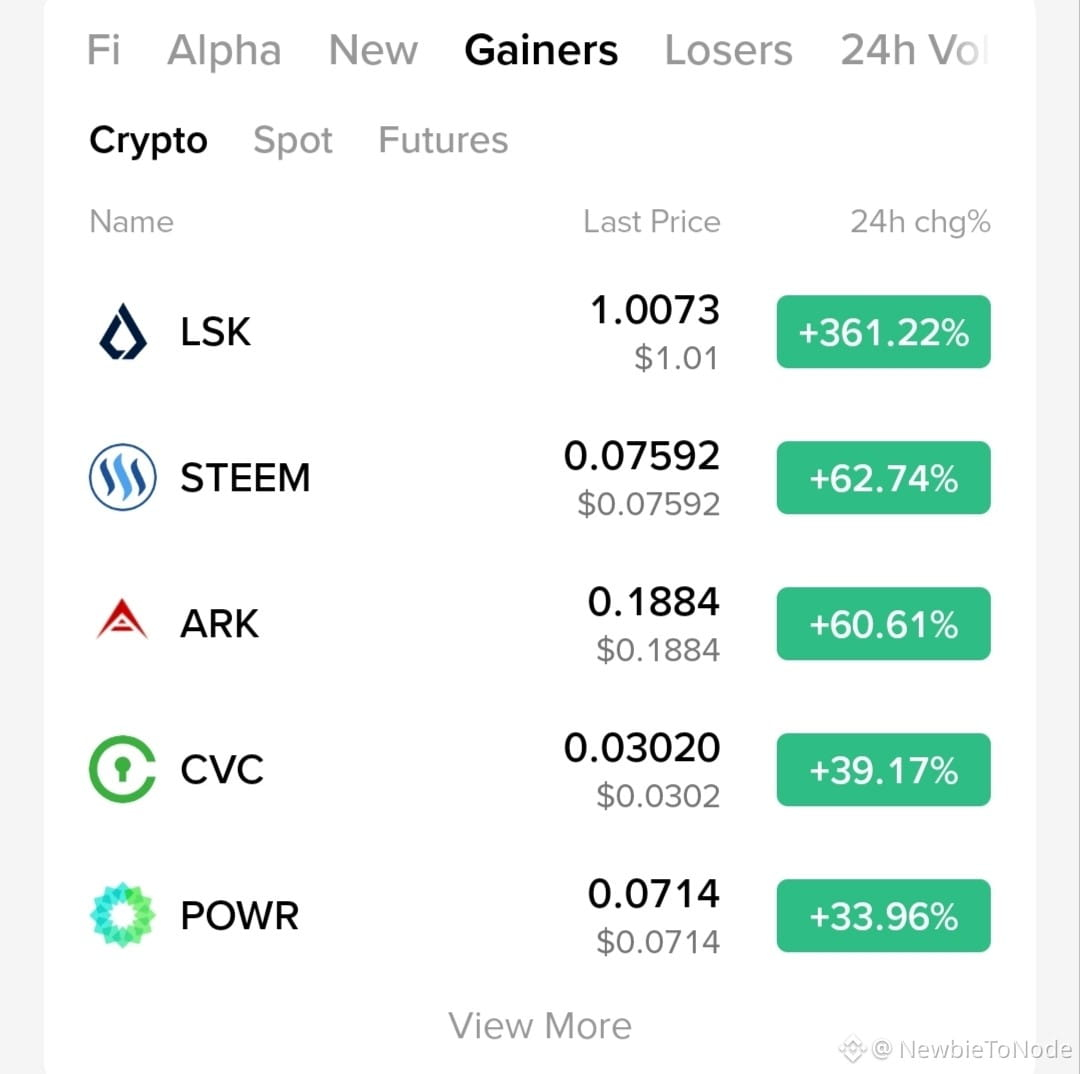Switch to the Losers tab
Viewport: 1080px width, 1074px height.
(728, 50)
